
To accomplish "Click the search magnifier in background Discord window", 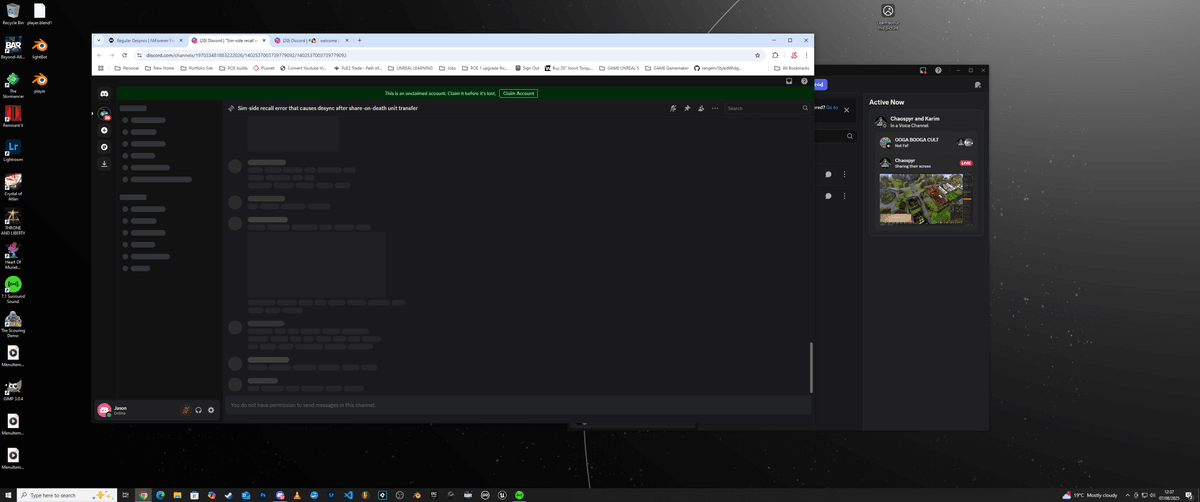I will click(850, 136).
